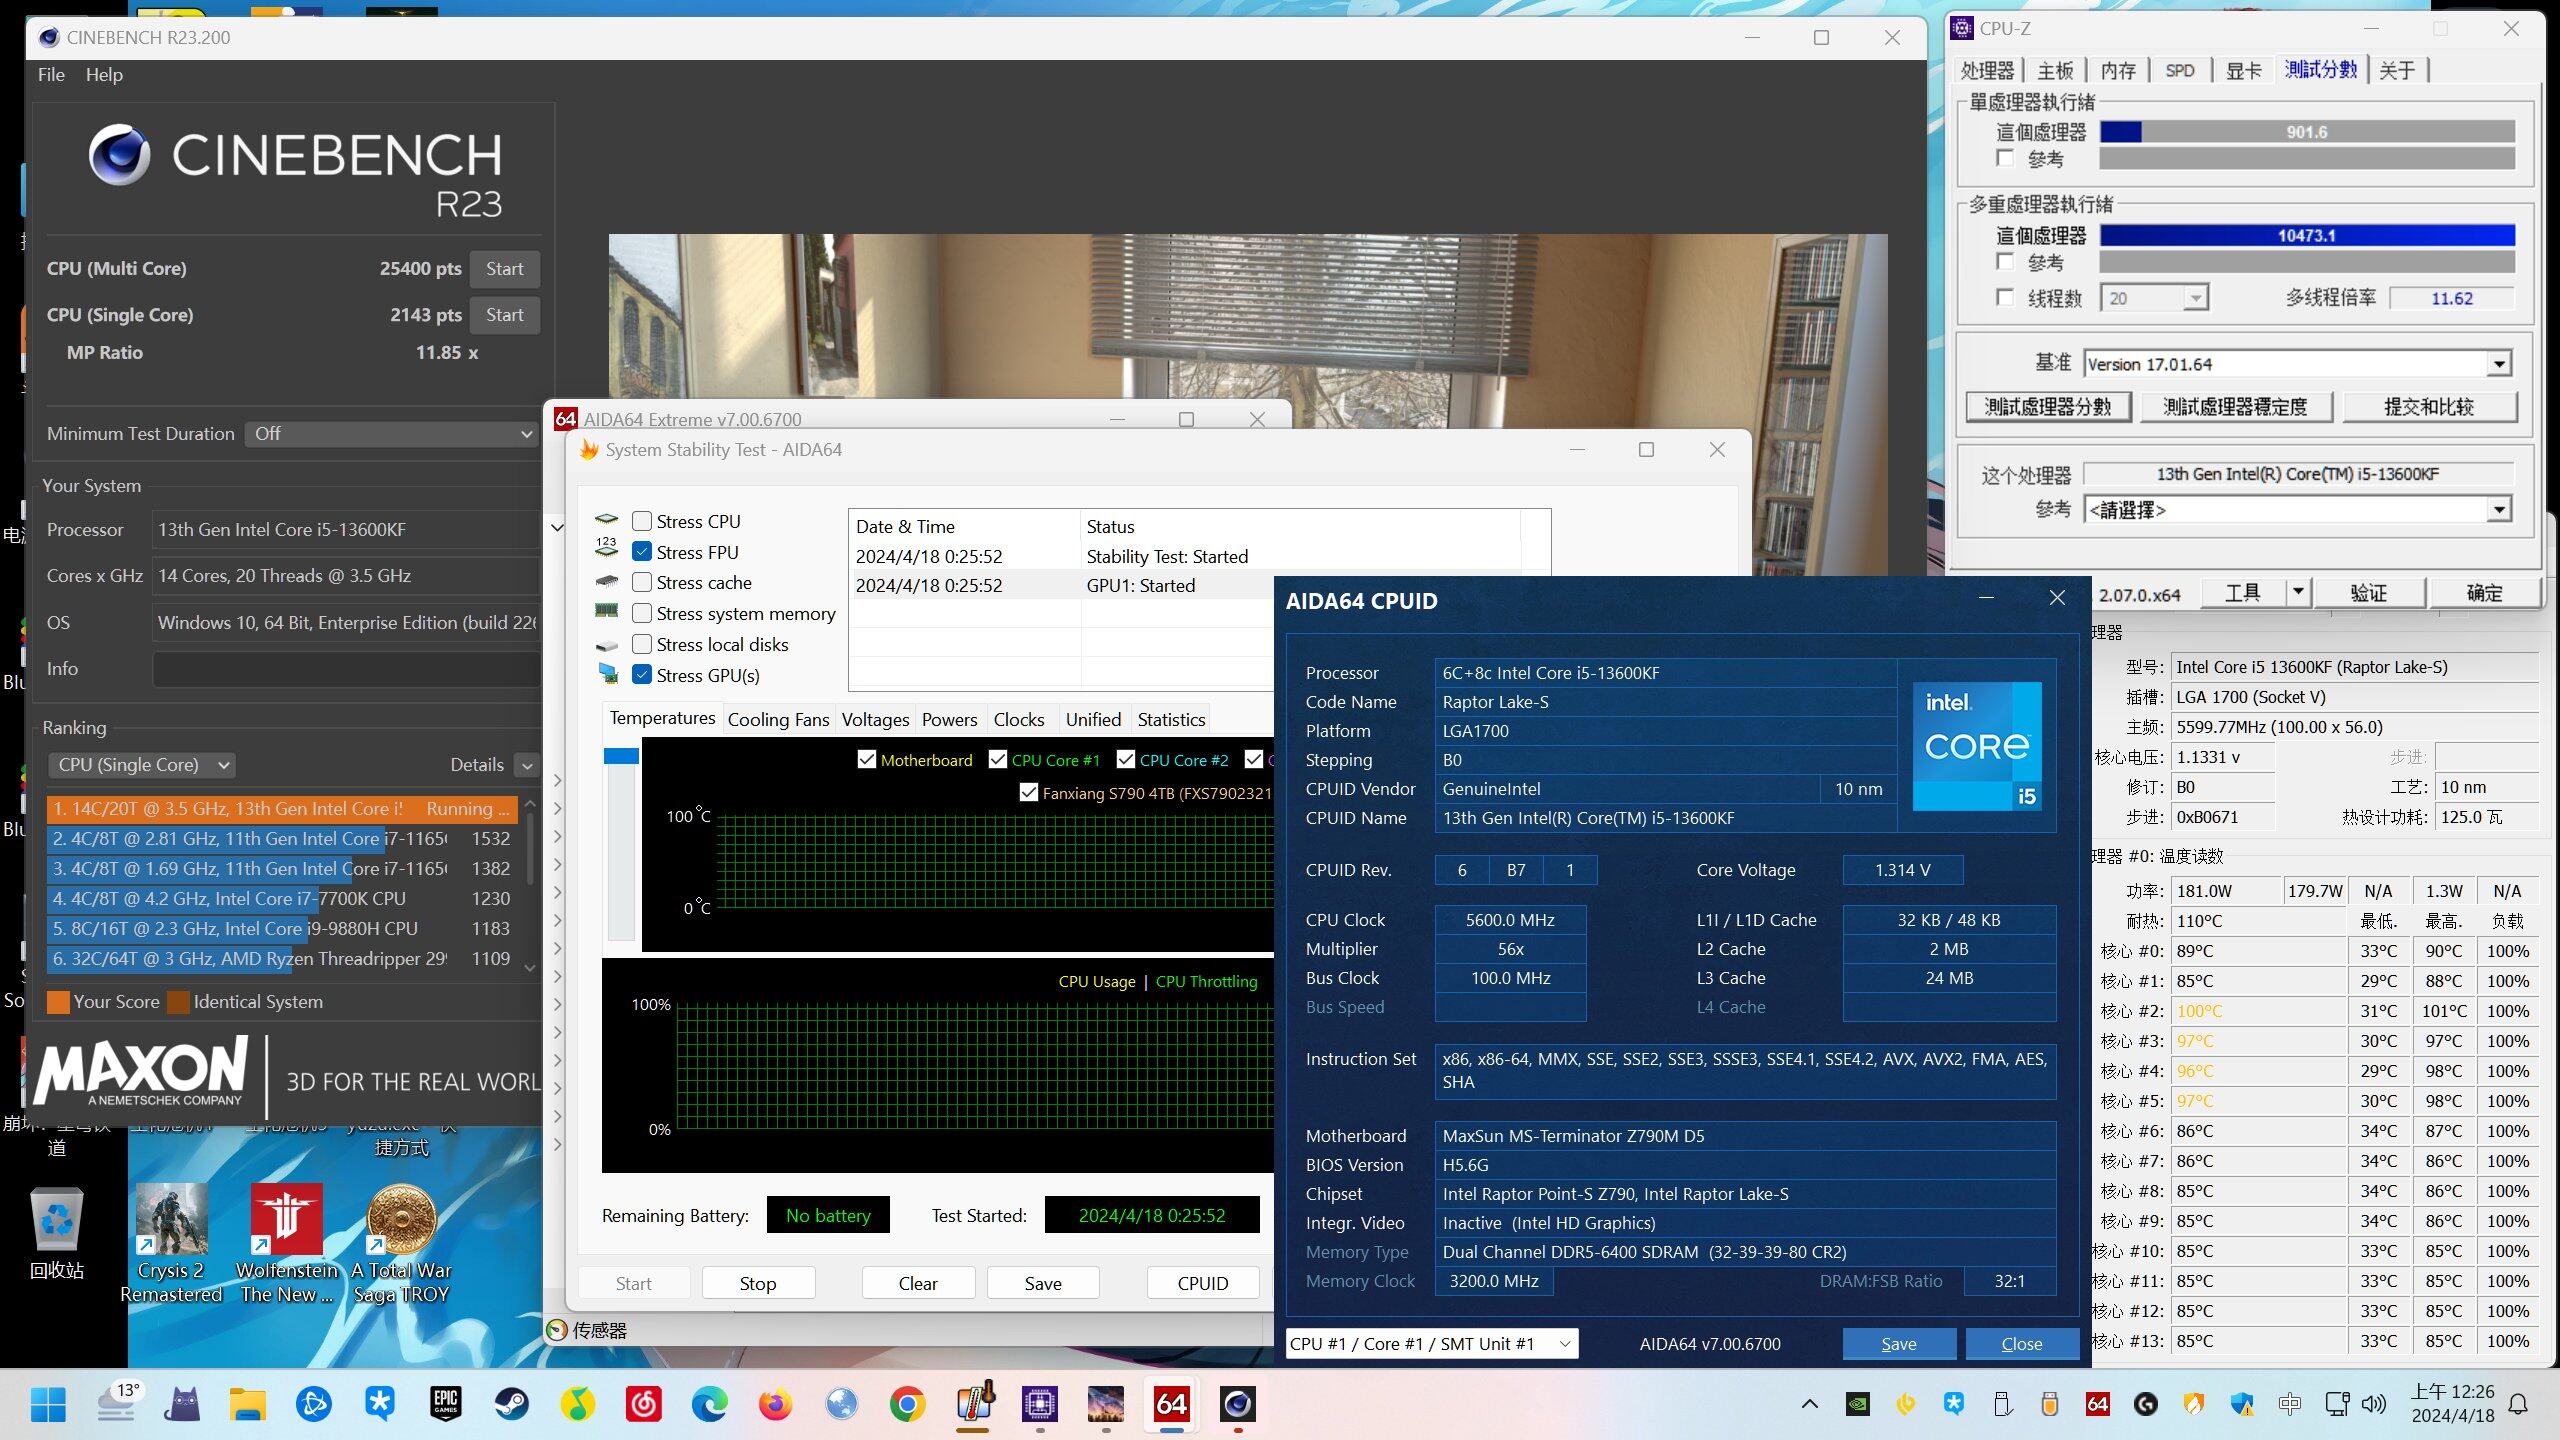Screen dimensions: 2560x1440
Task: Click the 传感器 sensor icon in AIDA64
Action: (558, 1330)
